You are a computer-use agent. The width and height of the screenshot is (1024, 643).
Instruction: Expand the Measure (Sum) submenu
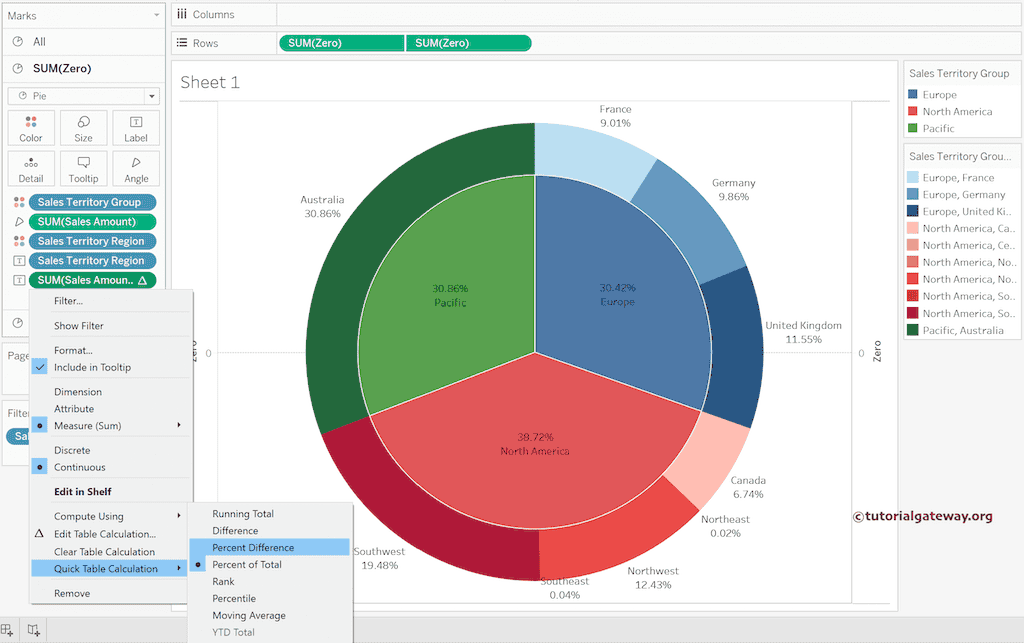click(x=110, y=425)
